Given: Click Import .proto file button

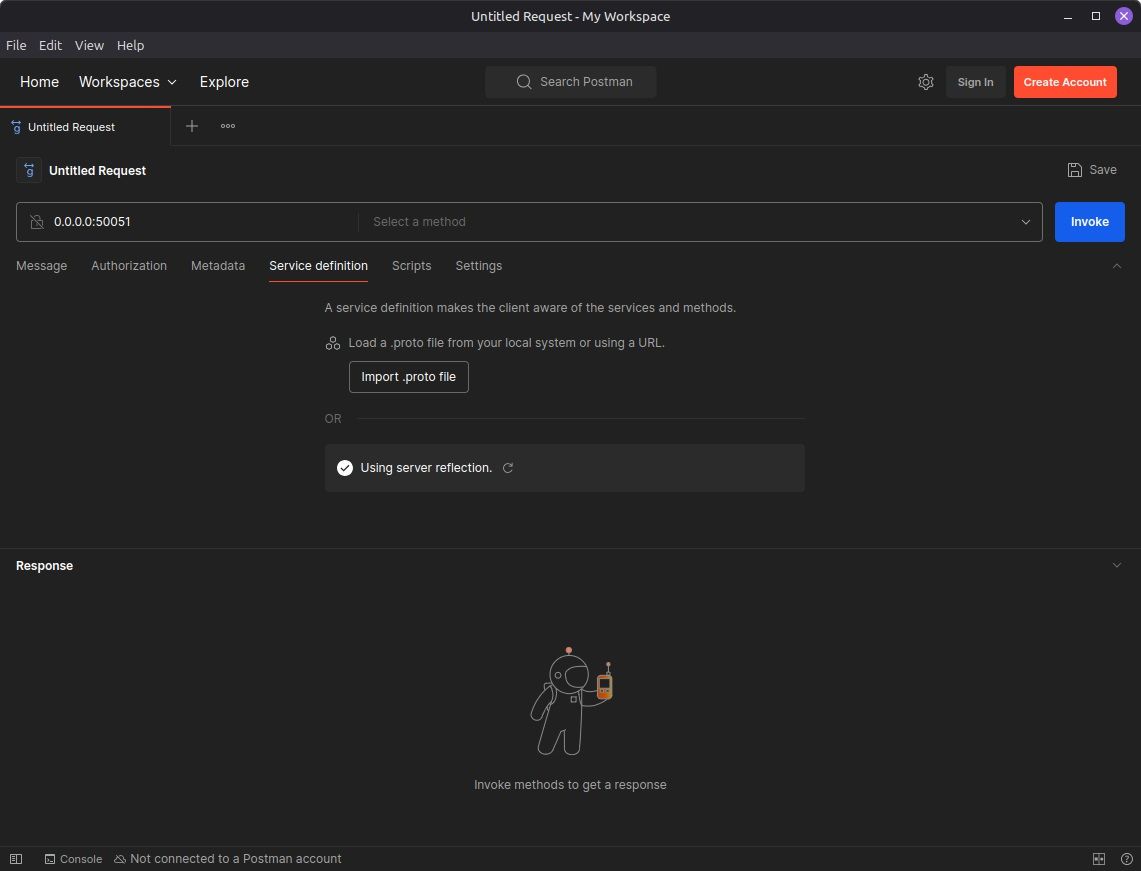Looking at the screenshot, I should (x=408, y=377).
